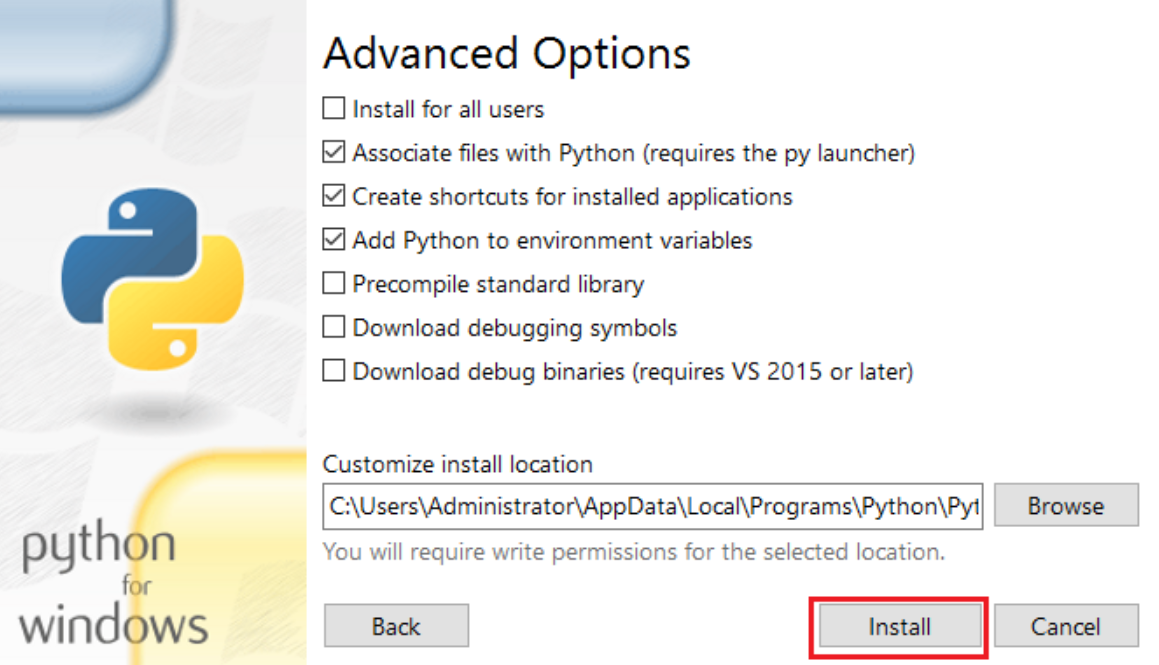Check Download debugging symbols box
This screenshot has width=1159, height=665.
point(334,327)
